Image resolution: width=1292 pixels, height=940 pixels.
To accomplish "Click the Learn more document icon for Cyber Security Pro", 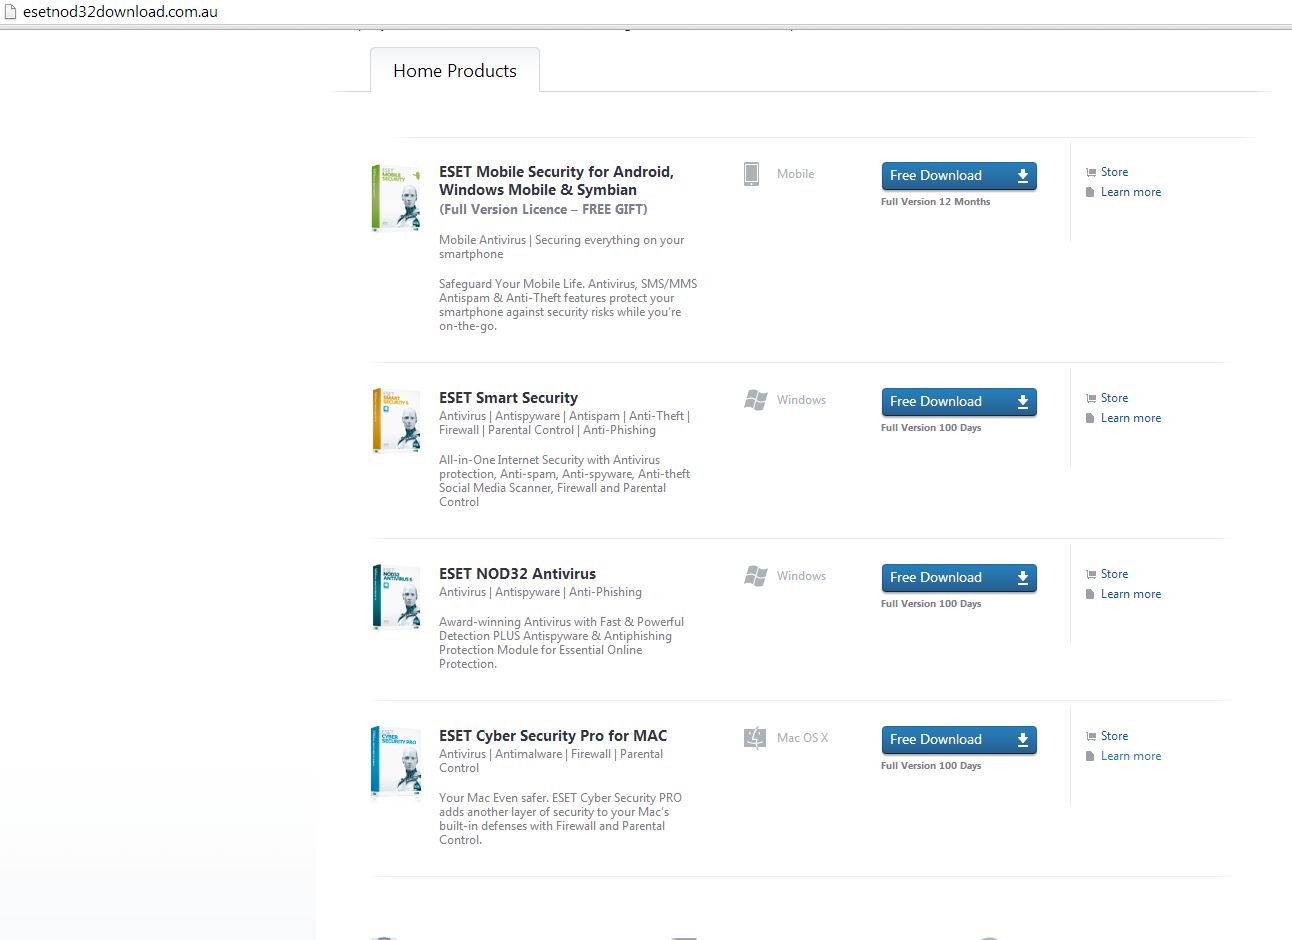I will tap(1090, 756).
